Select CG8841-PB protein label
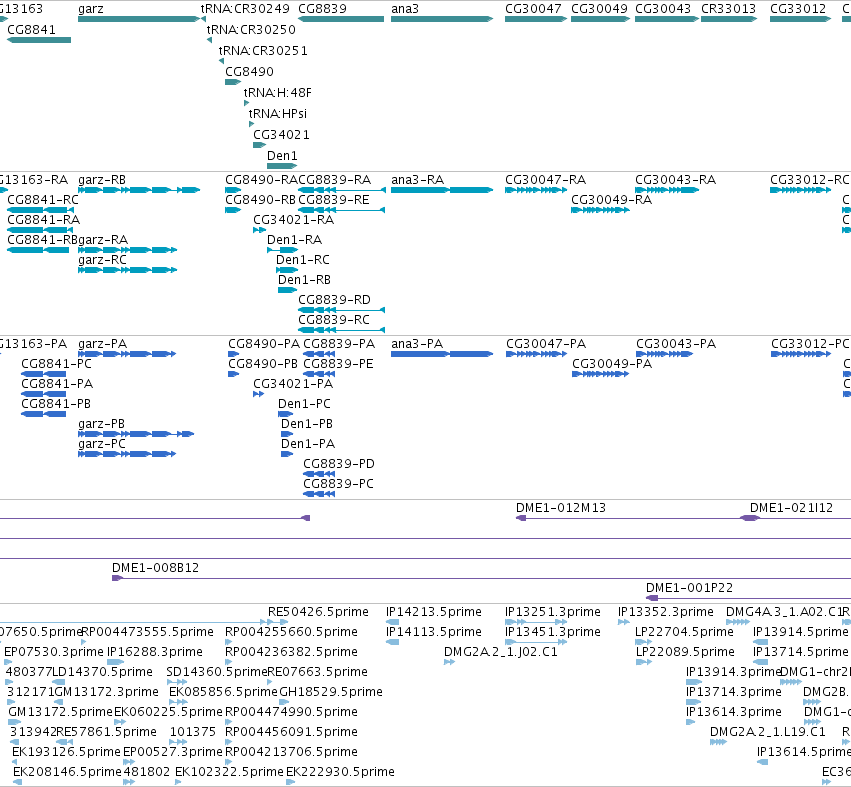 [56, 404]
